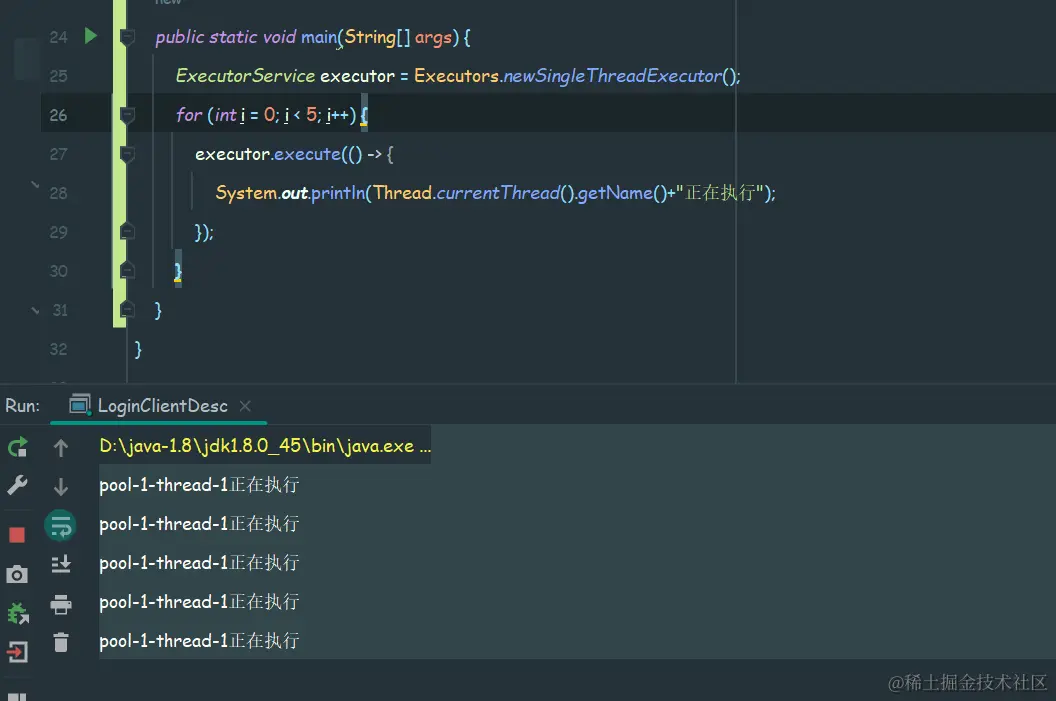Open run settings wrench icon
Viewport: 1056px width, 701px height.
18,486
